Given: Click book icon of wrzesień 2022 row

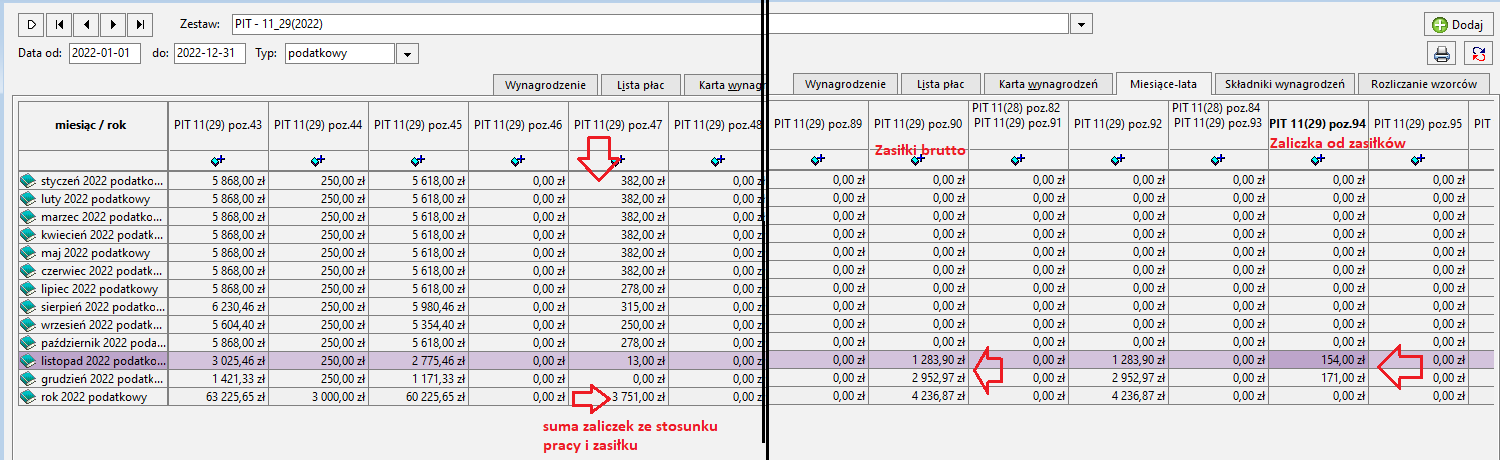Looking at the screenshot, I should tap(29, 324).
